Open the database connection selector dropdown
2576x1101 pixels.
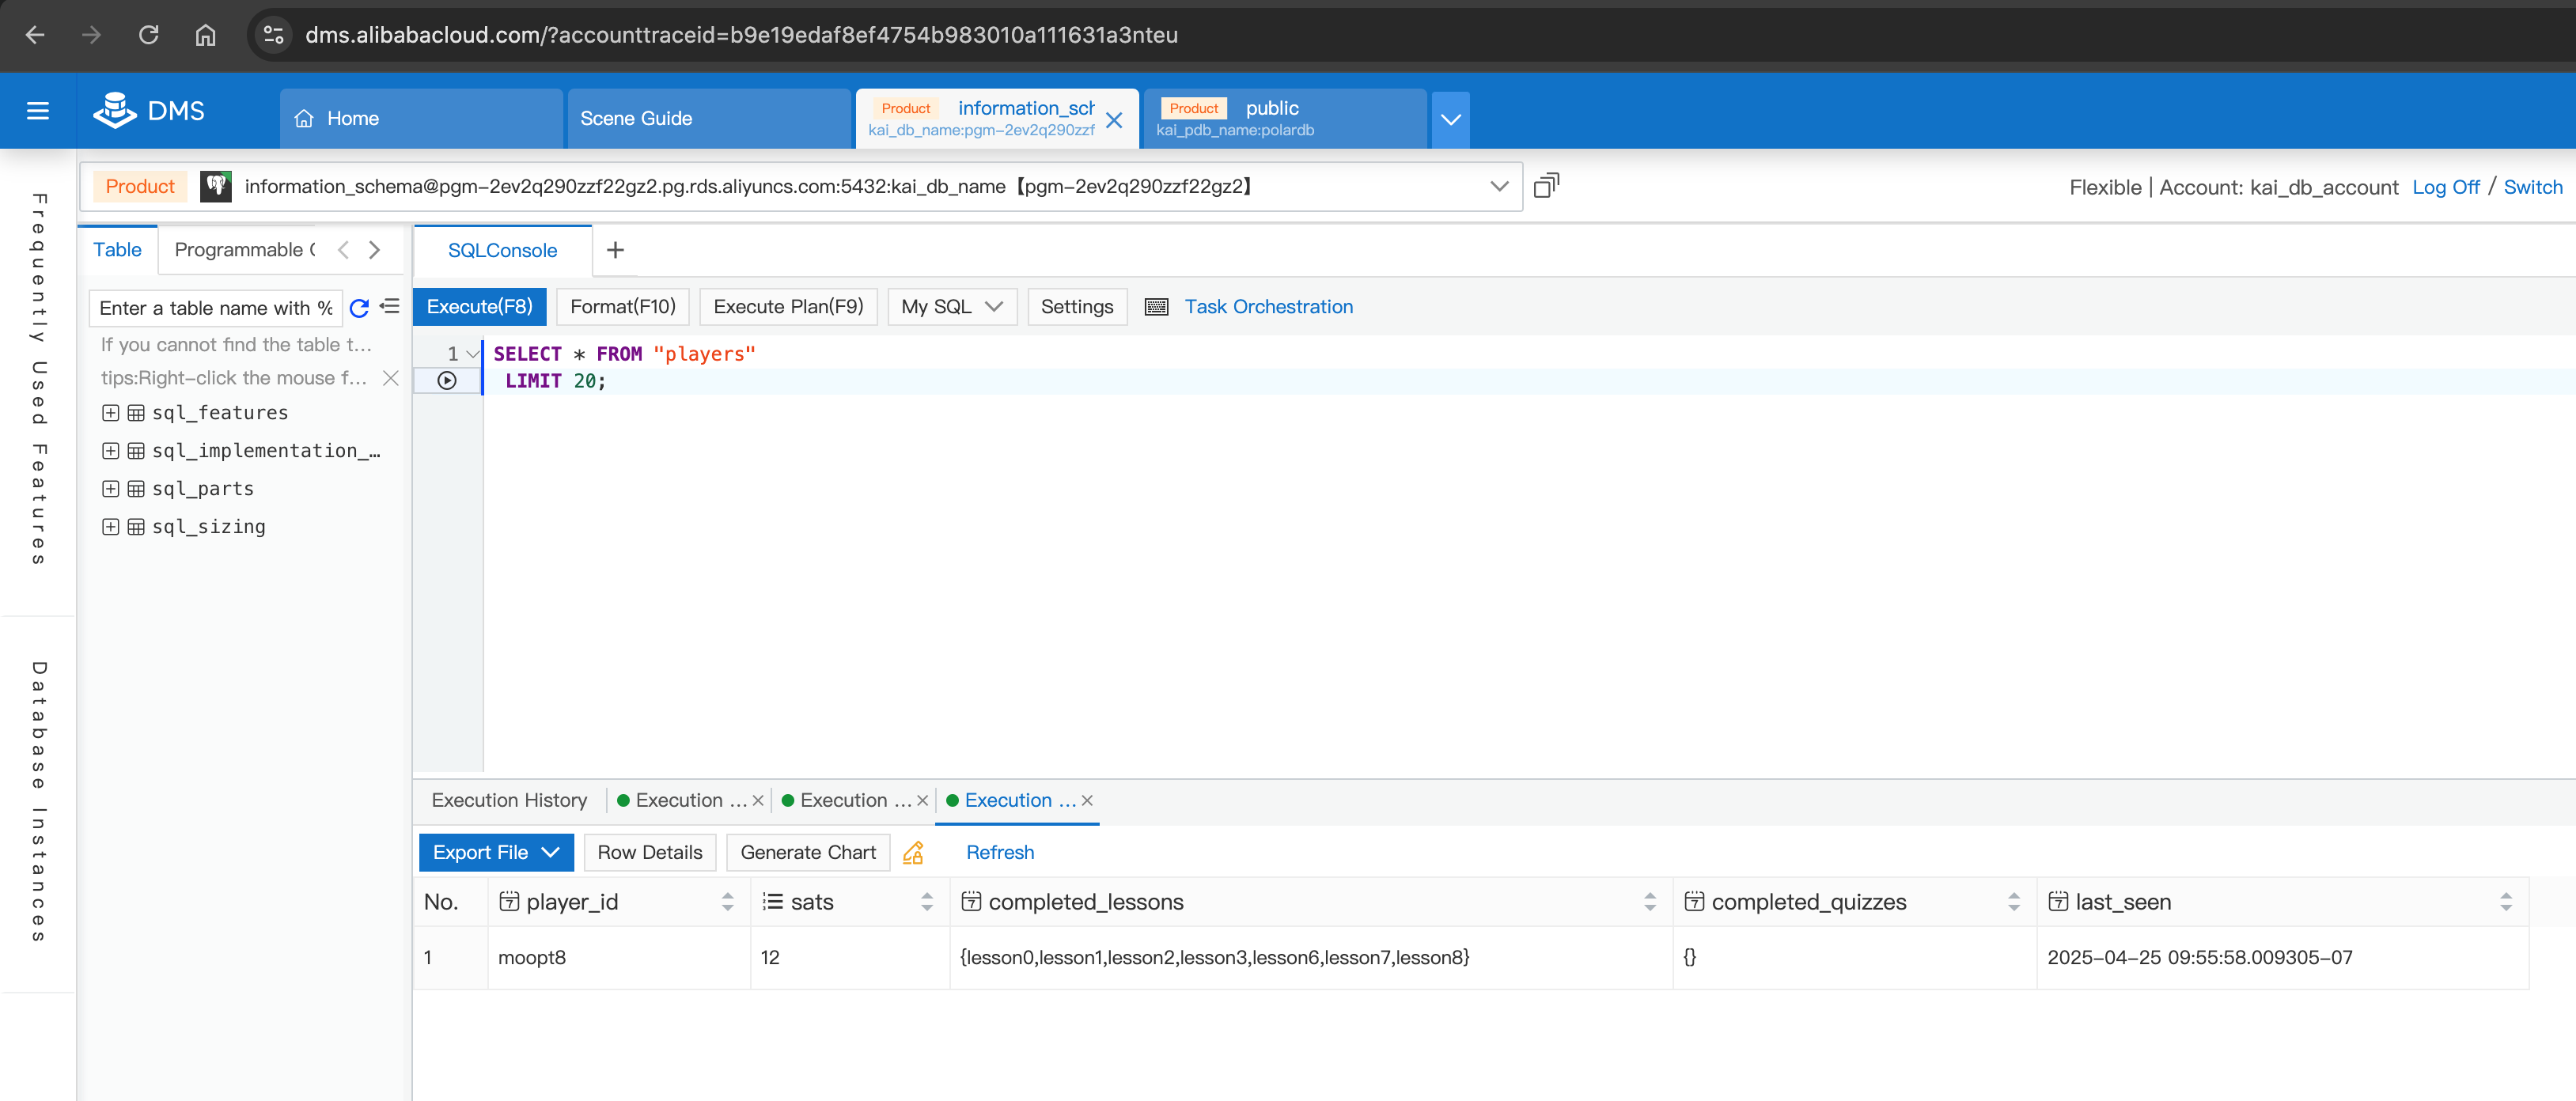point(1498,187)
